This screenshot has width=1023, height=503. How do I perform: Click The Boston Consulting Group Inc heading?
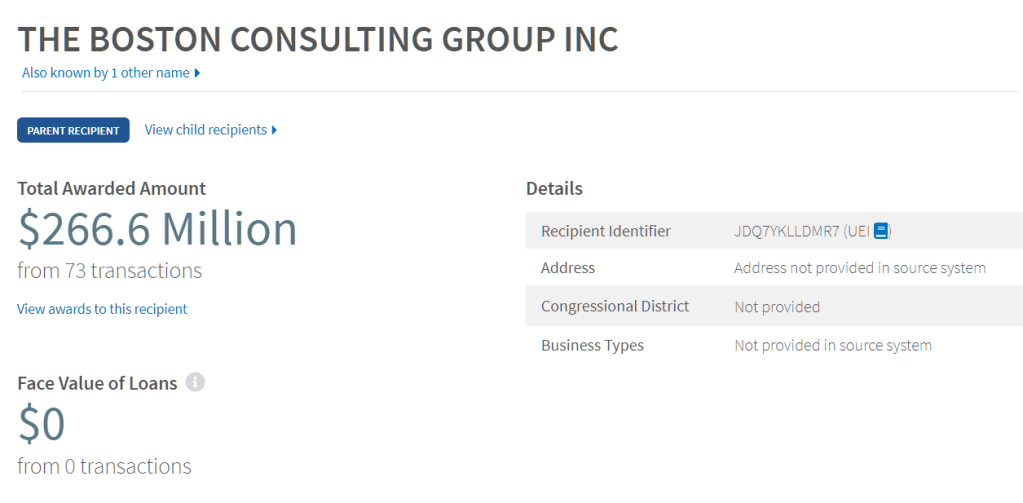tap(318, 39)
